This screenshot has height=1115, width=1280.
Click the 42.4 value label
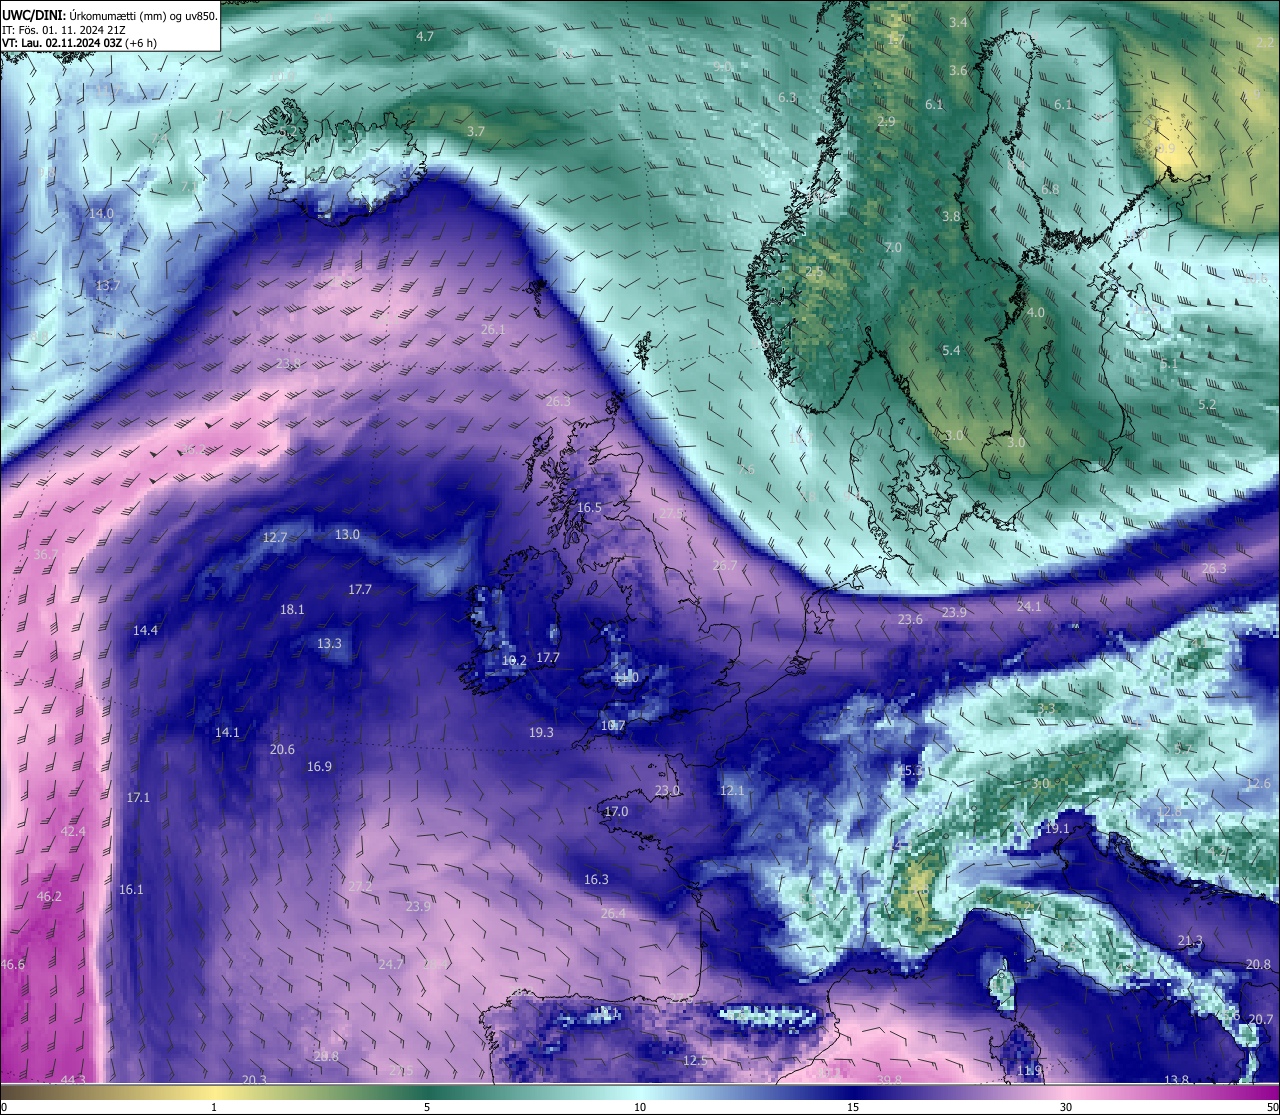click(73, 832)
